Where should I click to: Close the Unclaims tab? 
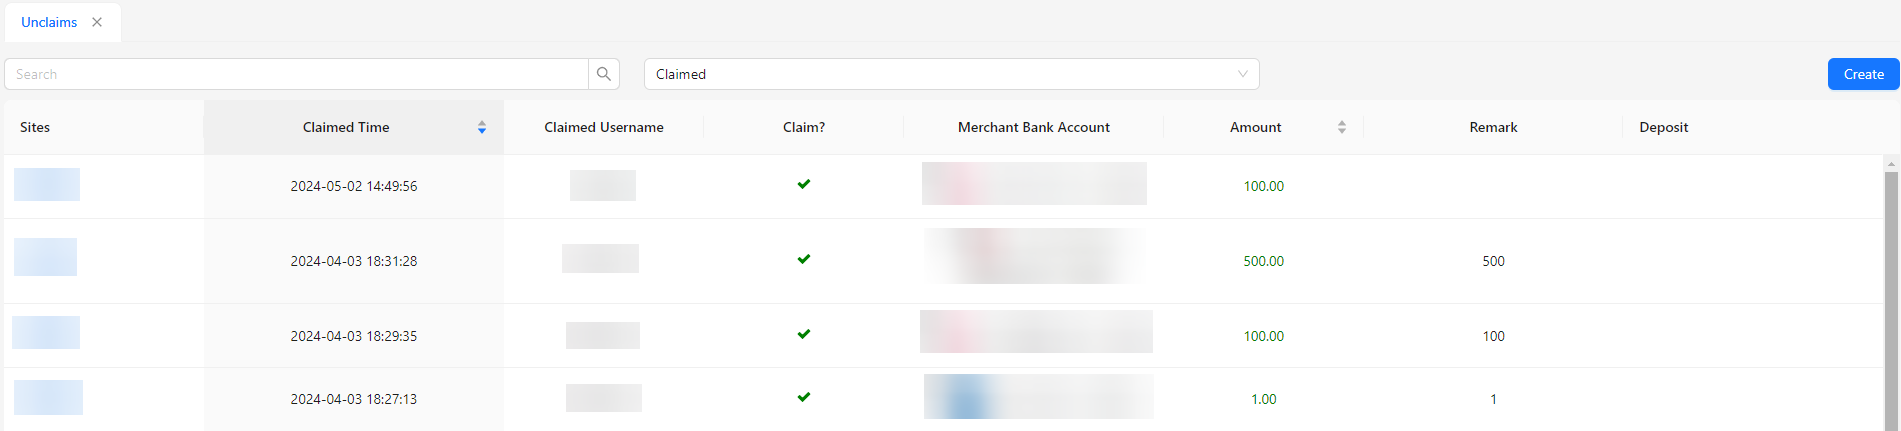(97, 22)
